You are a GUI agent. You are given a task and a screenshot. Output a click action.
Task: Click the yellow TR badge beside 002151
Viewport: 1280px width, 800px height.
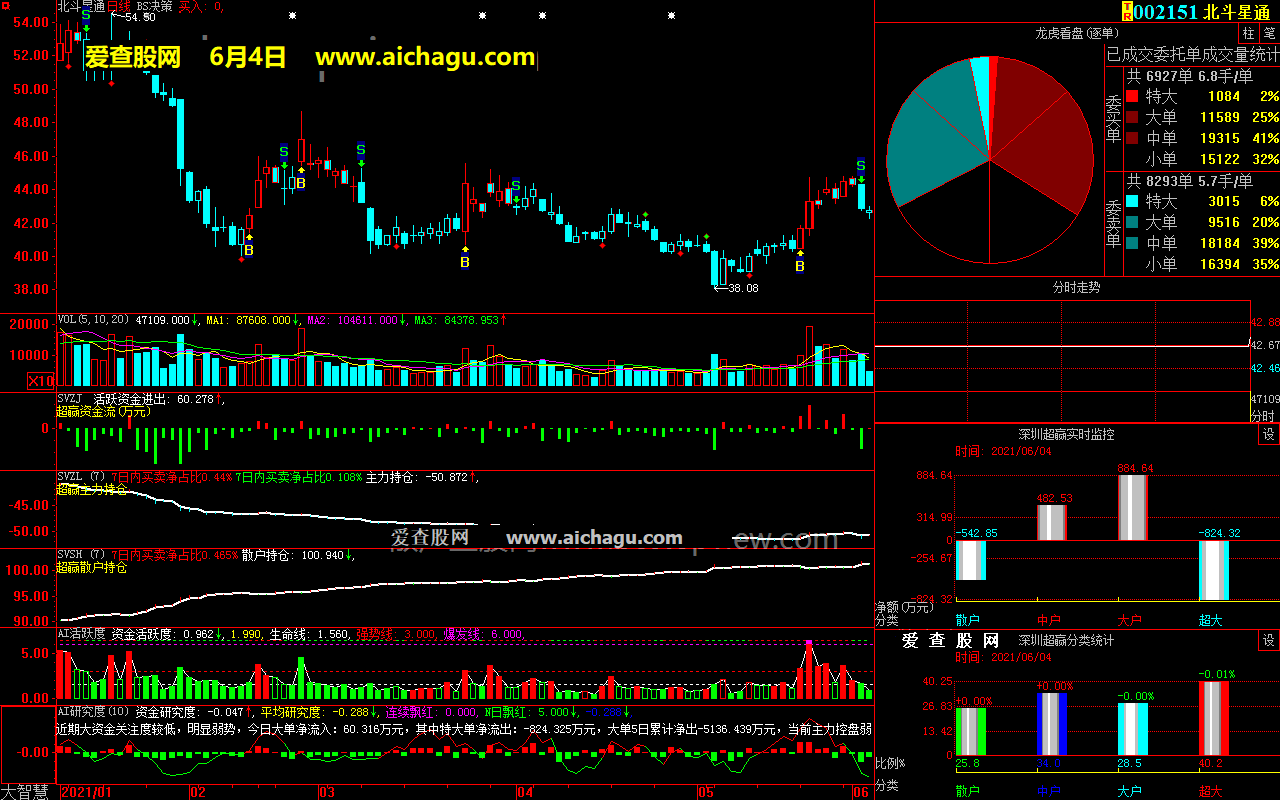click(1127, 11)
